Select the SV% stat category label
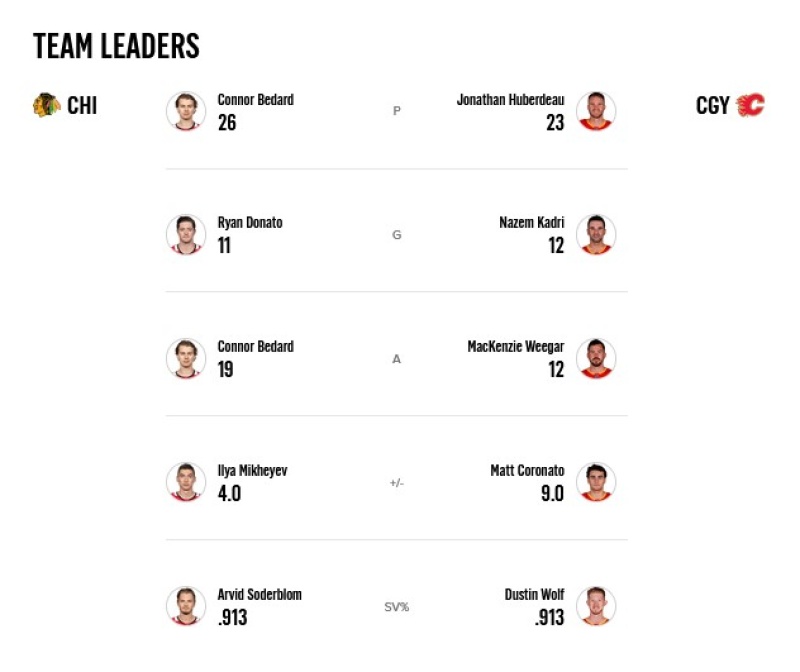Screen dimensions: 800x672 (396, 607)
